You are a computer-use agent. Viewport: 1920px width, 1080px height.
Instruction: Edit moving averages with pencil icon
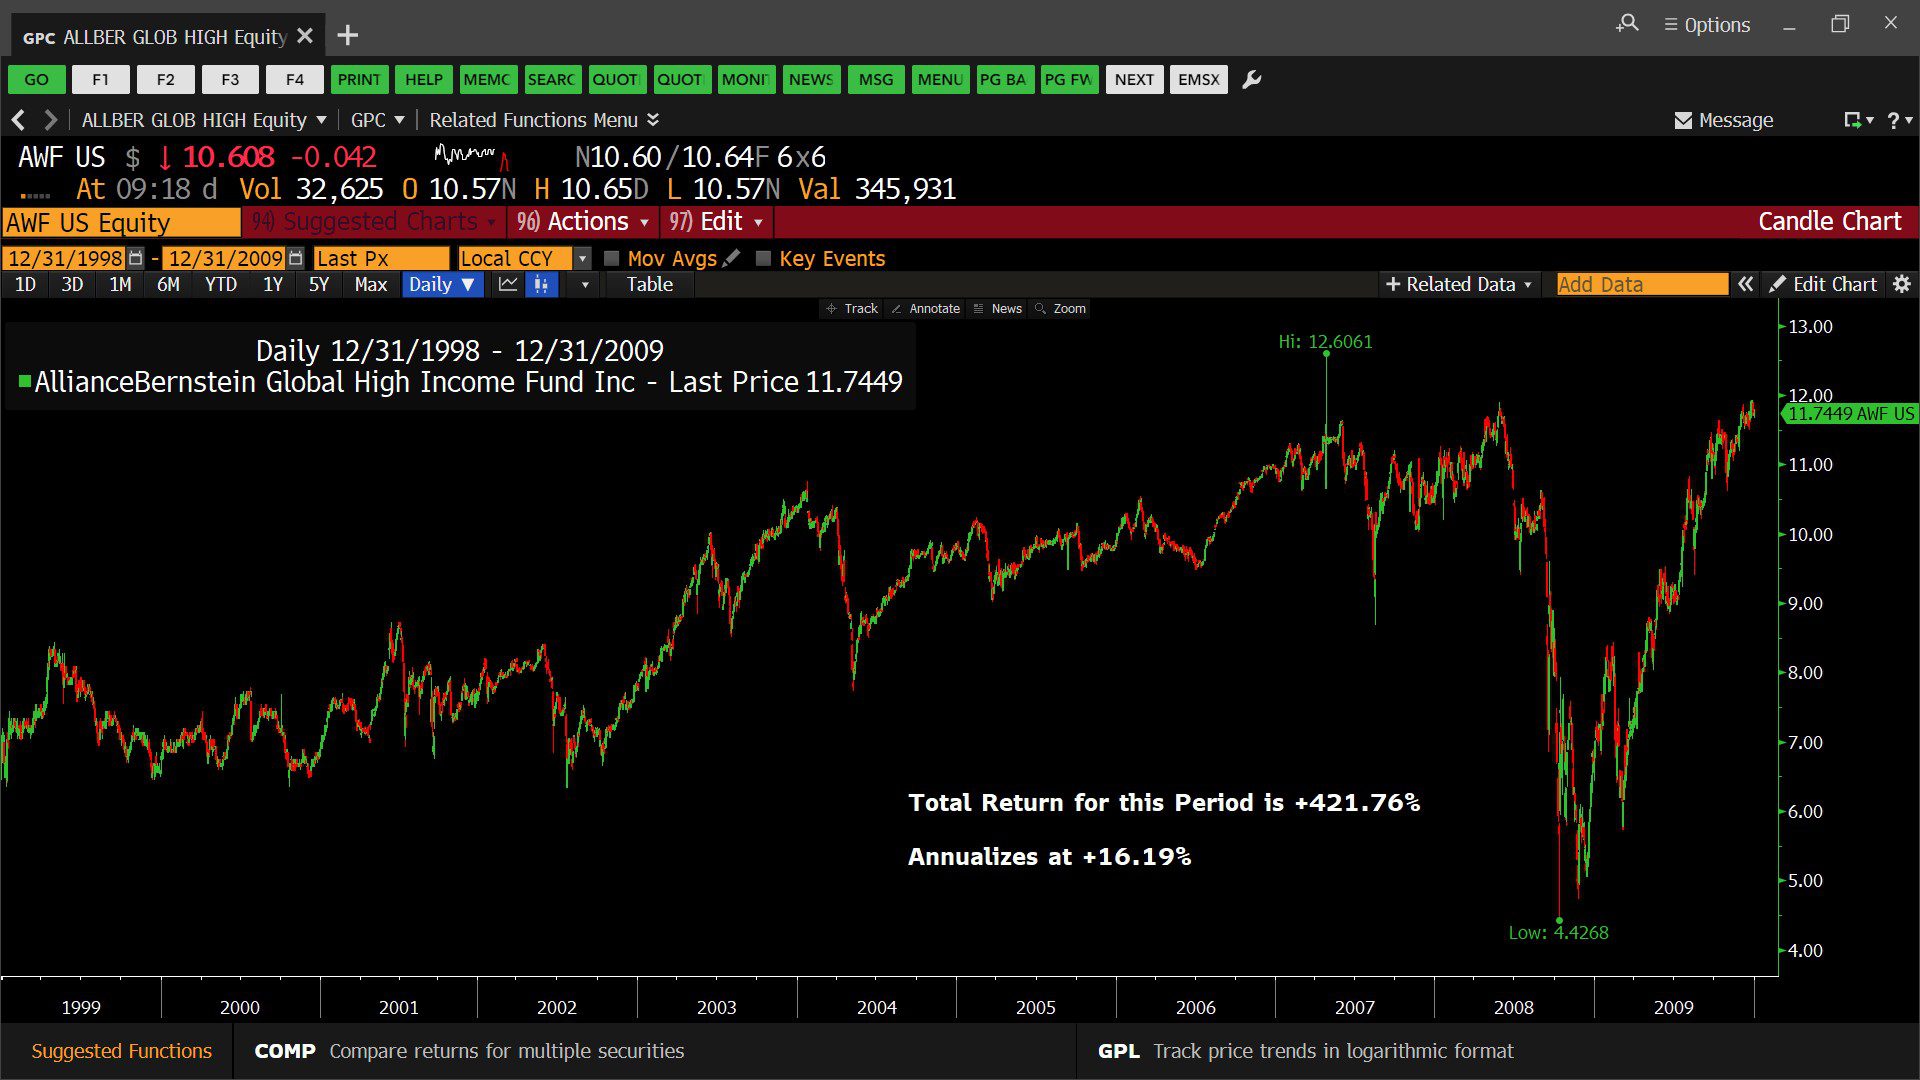point(732,259)
